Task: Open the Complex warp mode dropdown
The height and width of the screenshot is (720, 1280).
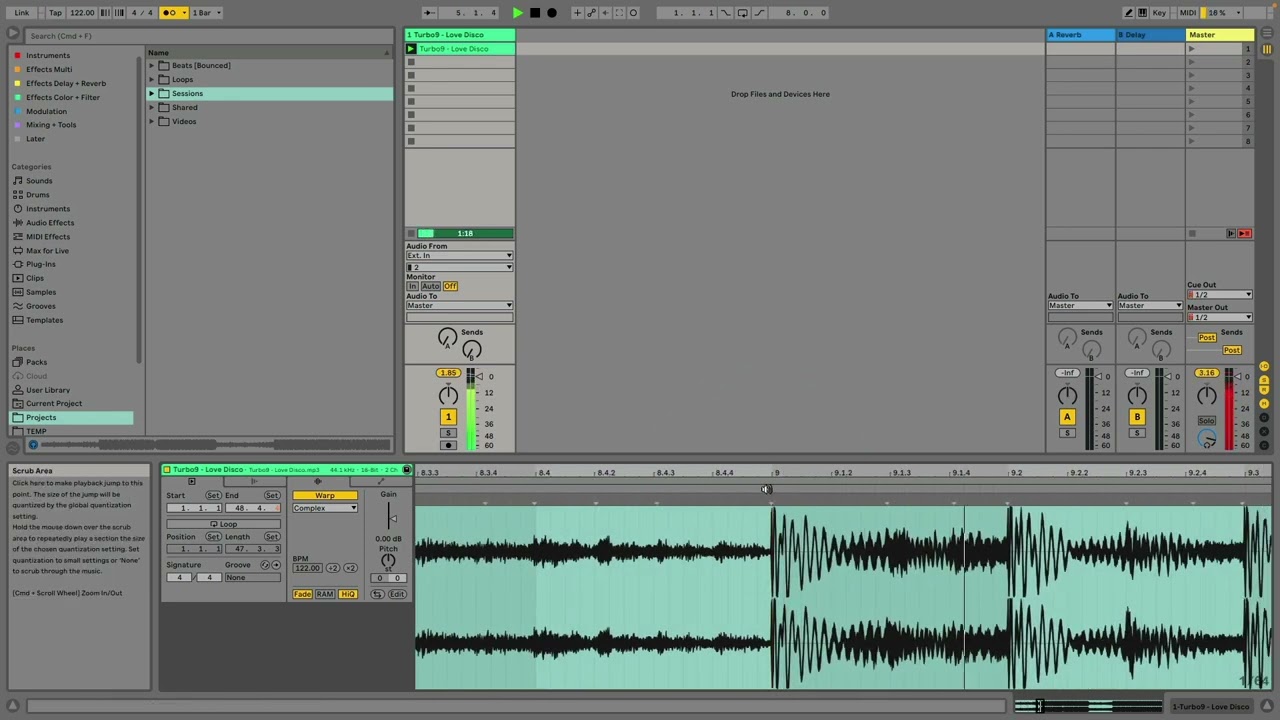Action: [325, 508]
